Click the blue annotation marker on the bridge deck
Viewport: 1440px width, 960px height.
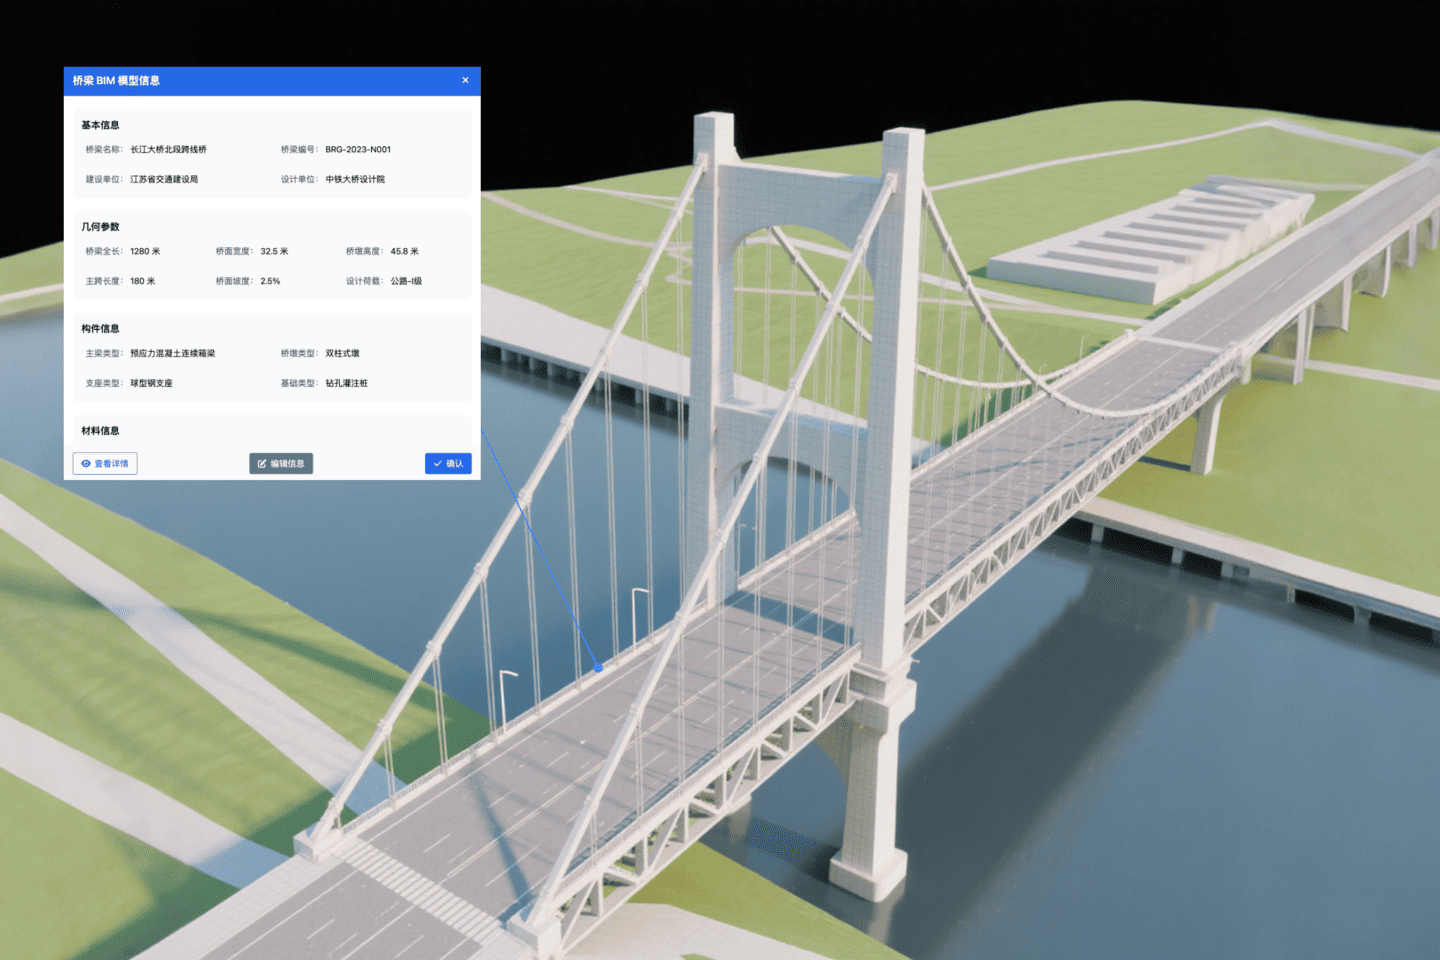click(x=598, y=667)
